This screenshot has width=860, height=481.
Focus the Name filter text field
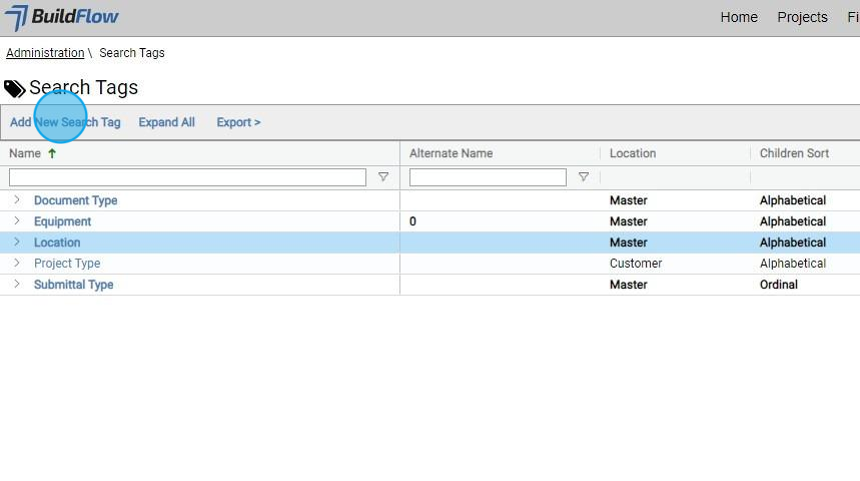pos(187,177)
